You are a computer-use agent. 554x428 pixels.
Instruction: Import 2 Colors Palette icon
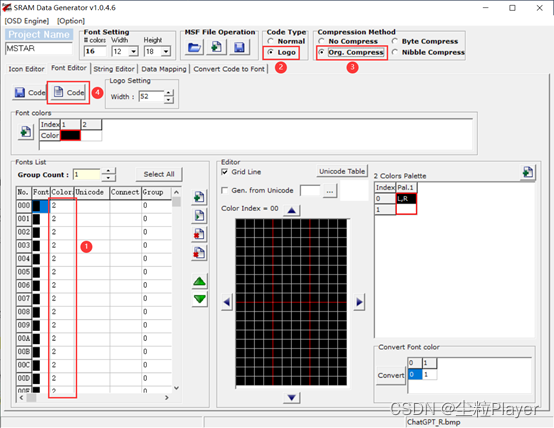point(528,172)
